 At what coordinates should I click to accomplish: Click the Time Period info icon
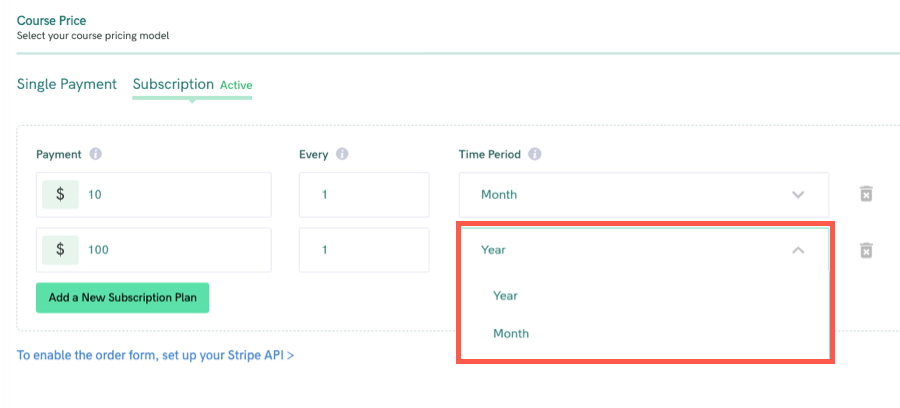tap(534, 154)
